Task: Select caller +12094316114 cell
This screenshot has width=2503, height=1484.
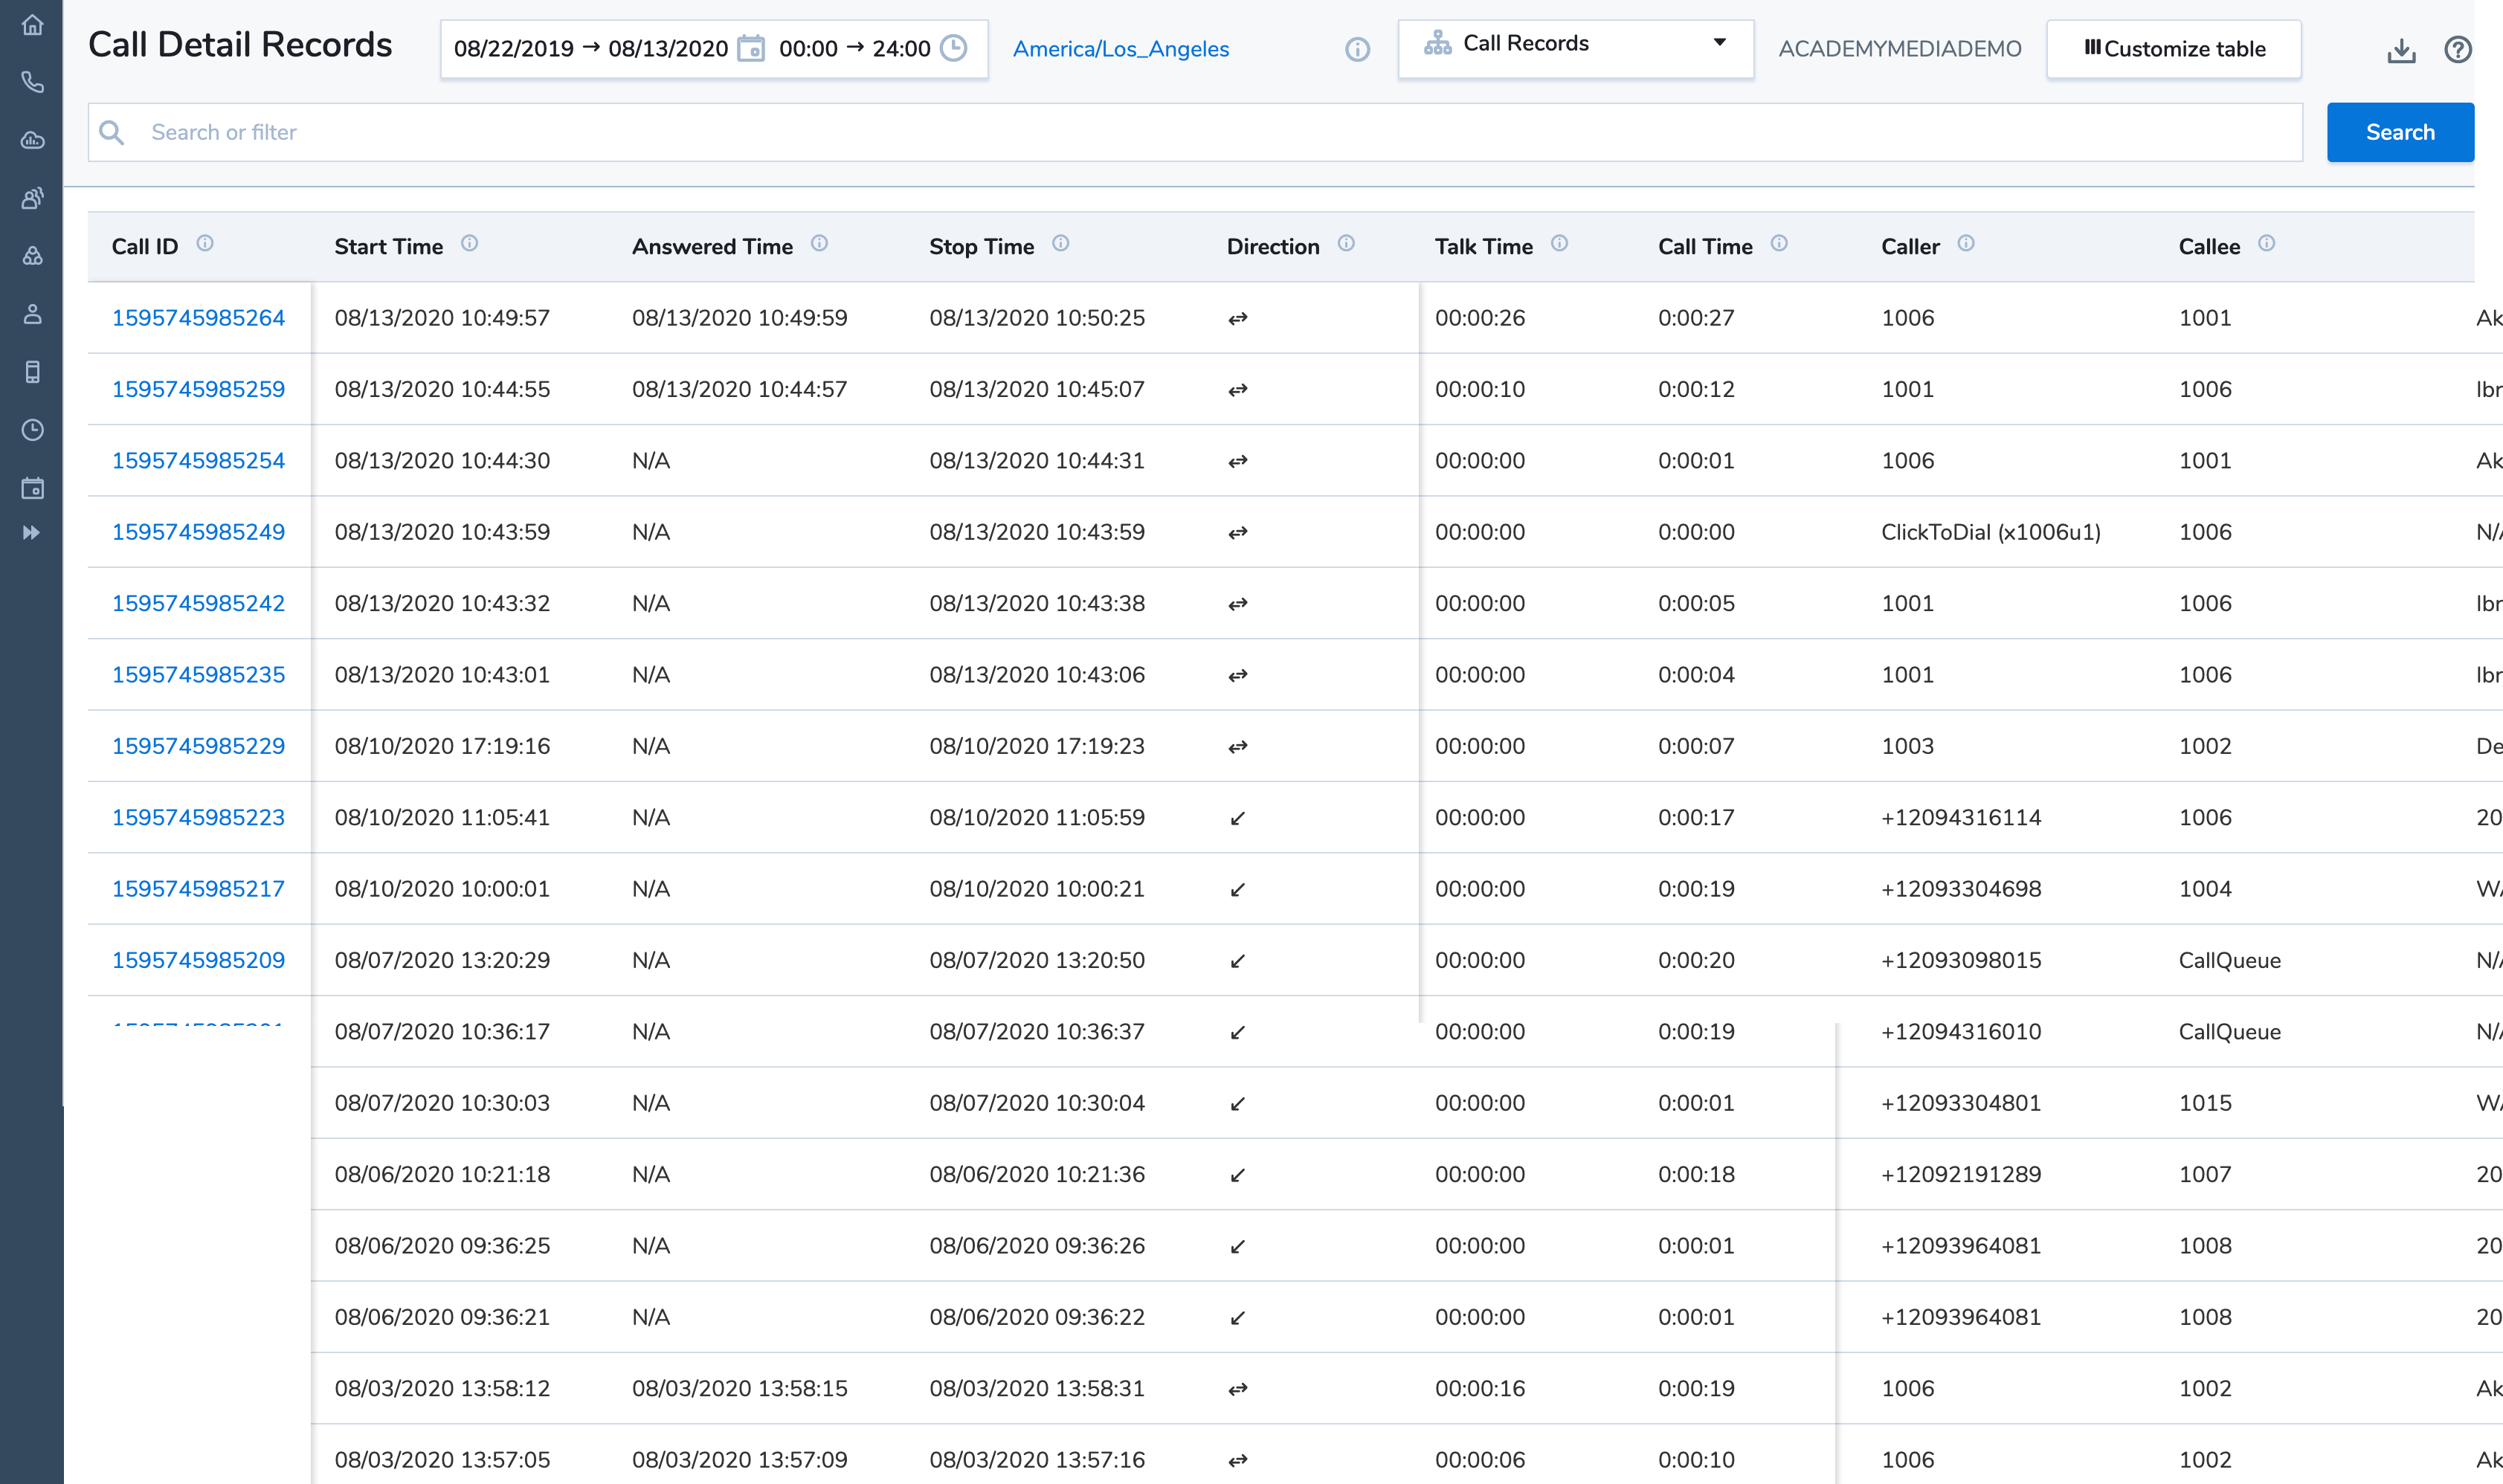Action: coord(1961,818)
